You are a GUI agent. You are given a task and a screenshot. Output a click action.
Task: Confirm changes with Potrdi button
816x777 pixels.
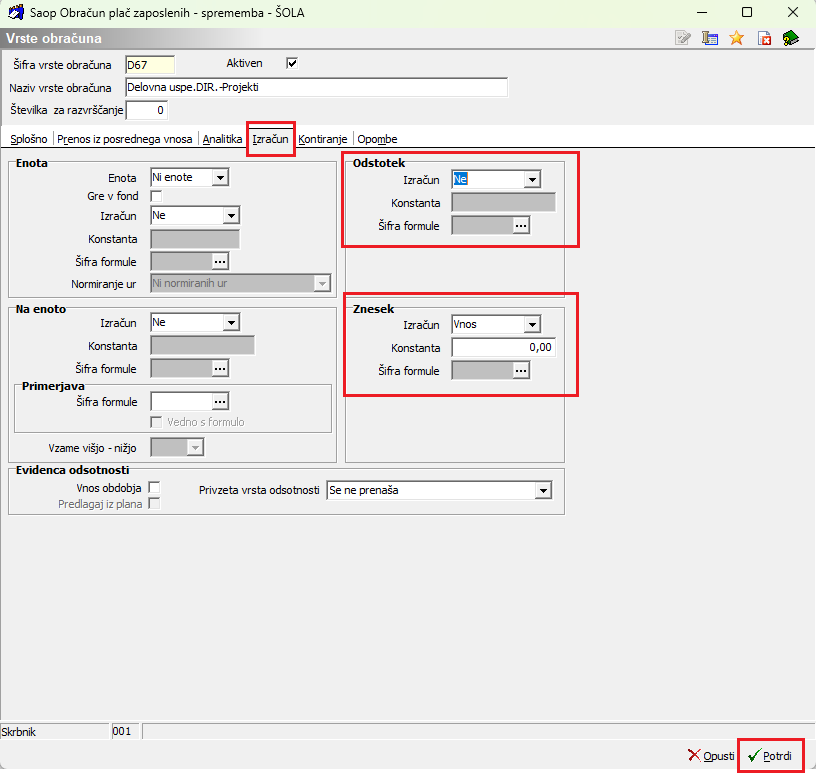coord(770,756)
